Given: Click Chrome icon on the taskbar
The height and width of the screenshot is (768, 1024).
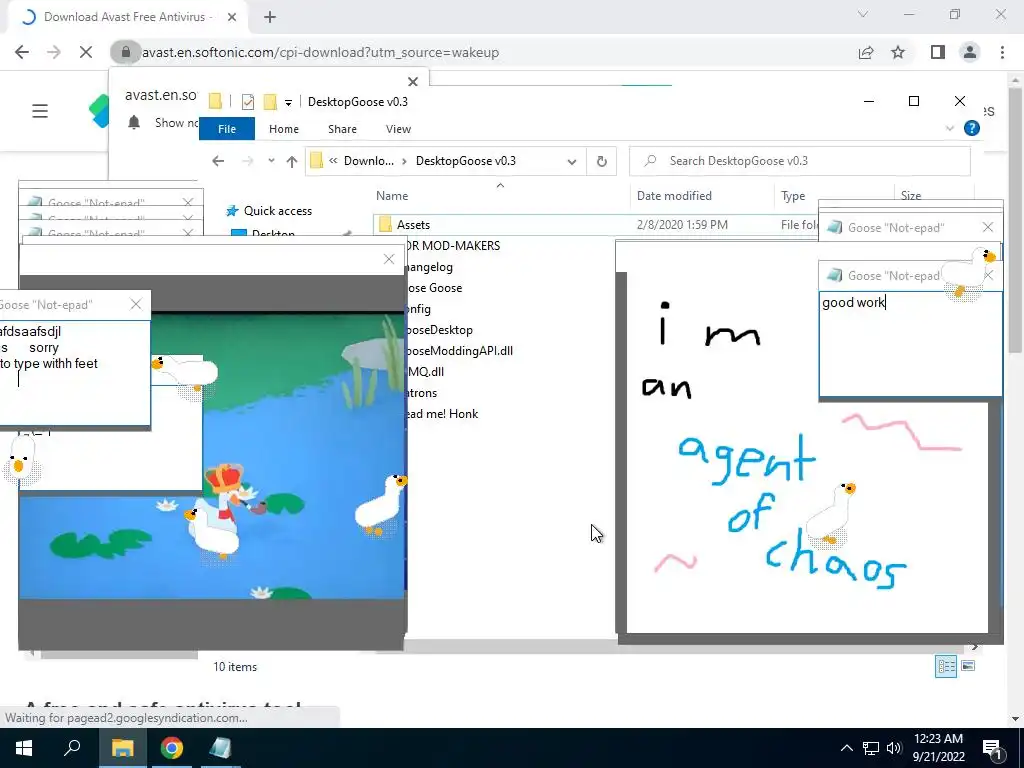Looking at the screenshot, I should click(x=172, y=748).
